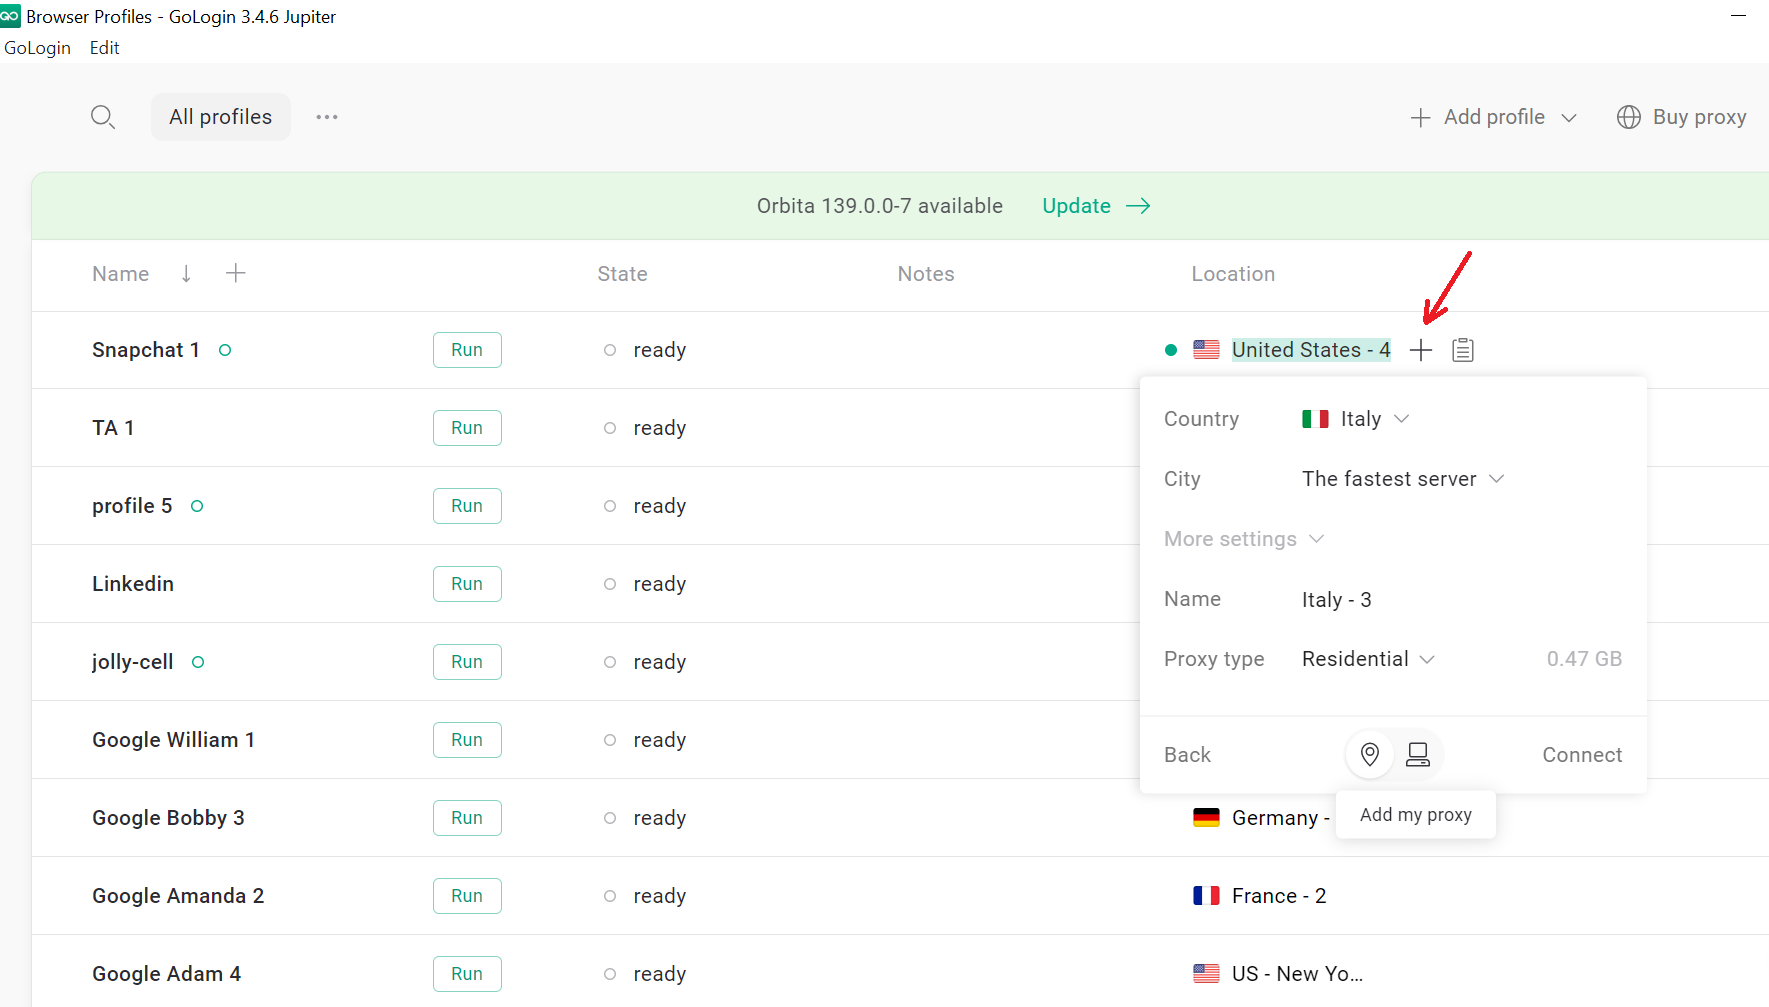Run the Google Bobby 3 profile
Image resolution: width=1769 pixels, height=1007 pixels.
[467, 818]
